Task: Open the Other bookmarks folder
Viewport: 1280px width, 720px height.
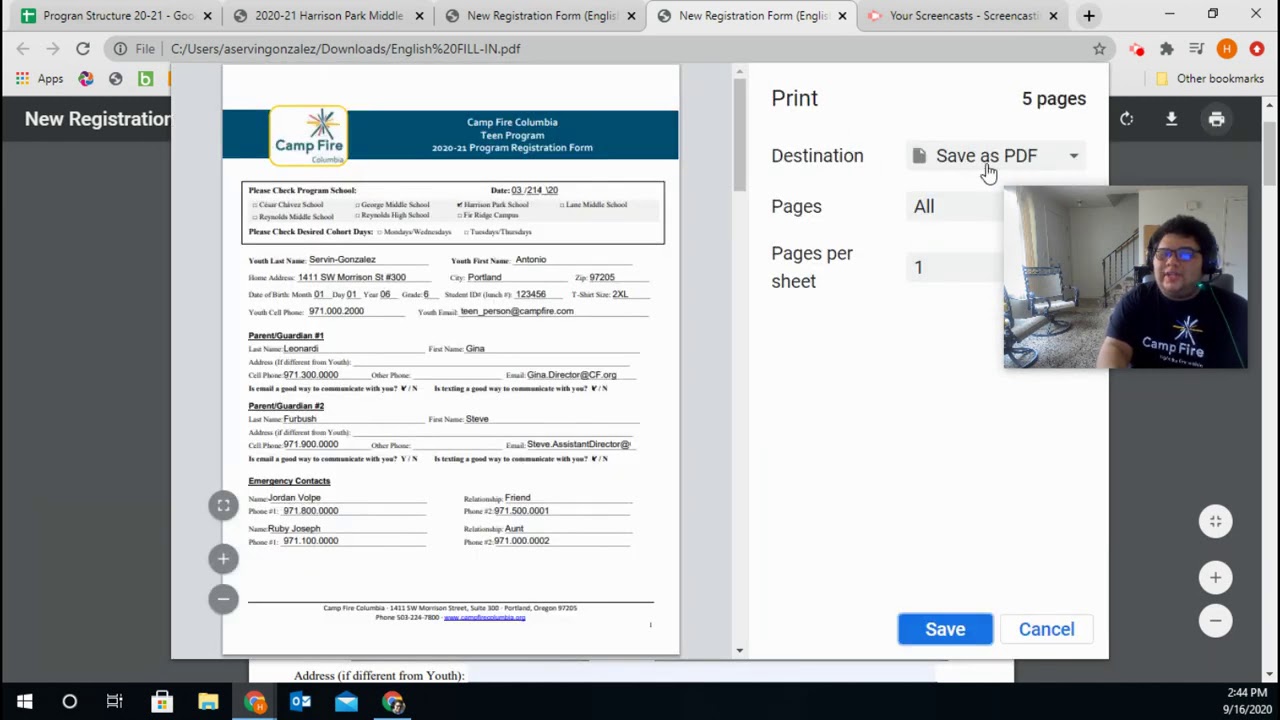Action: 1209,78
